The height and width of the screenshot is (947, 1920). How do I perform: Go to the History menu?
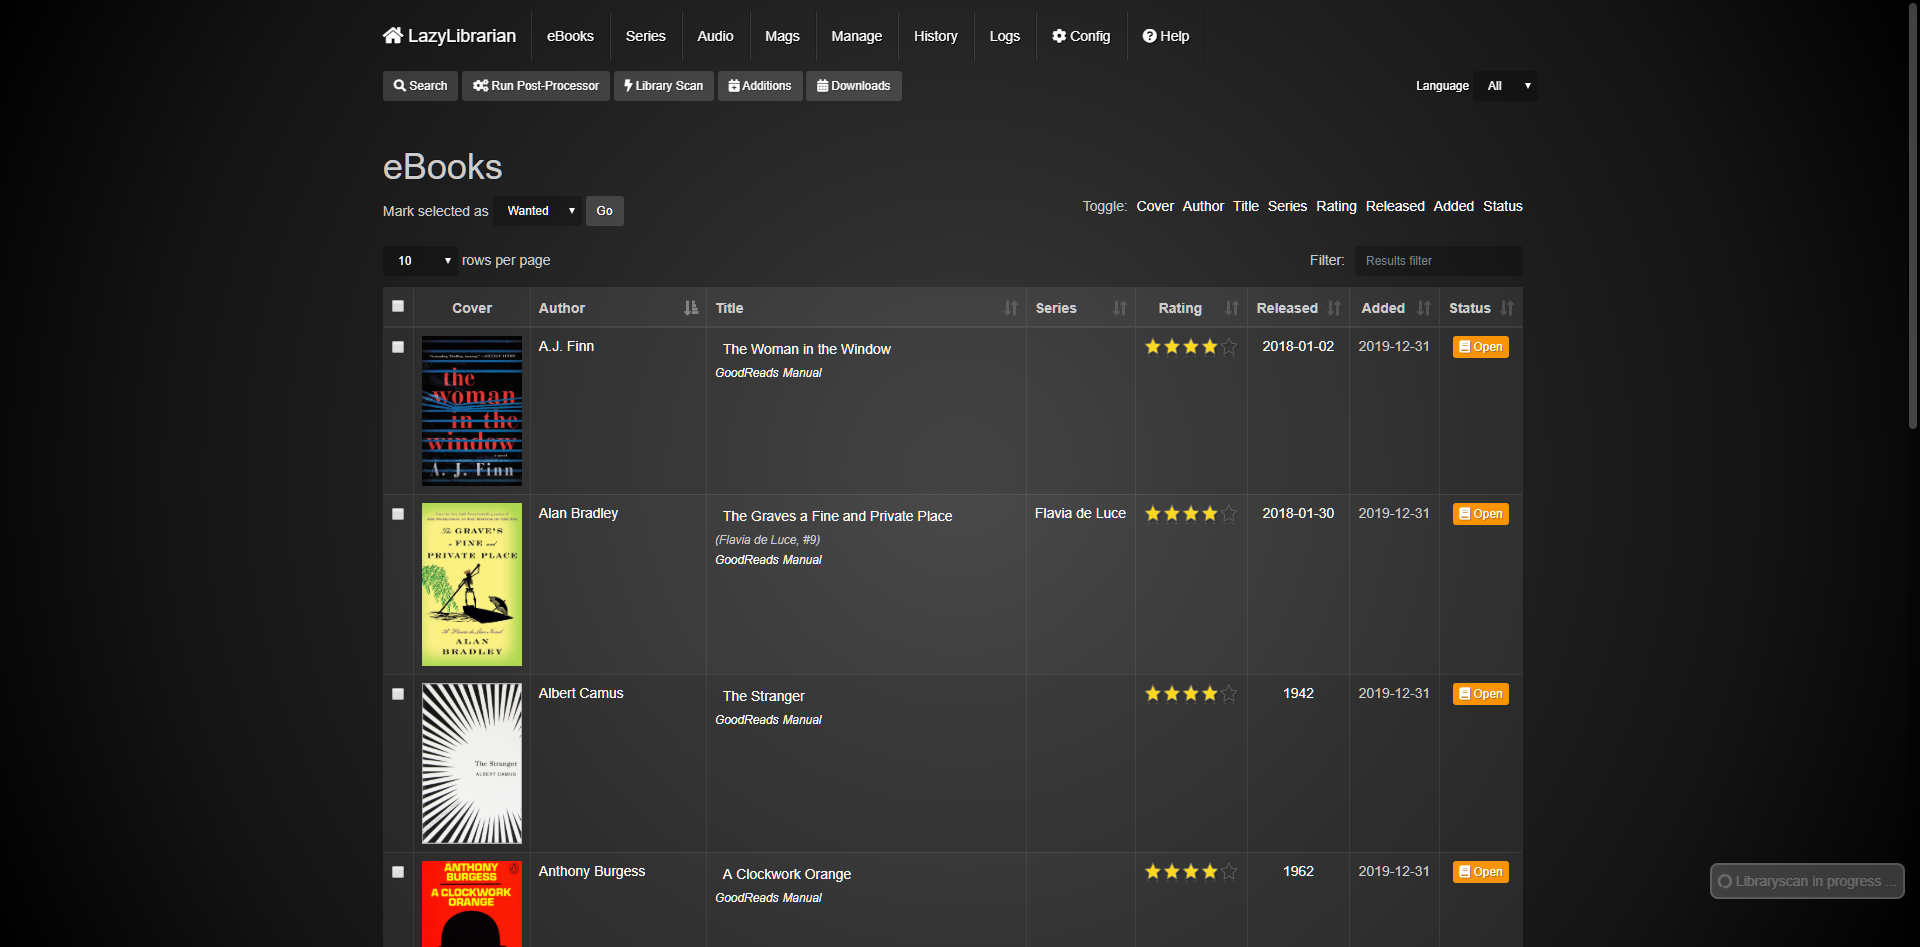pos(935,36)
